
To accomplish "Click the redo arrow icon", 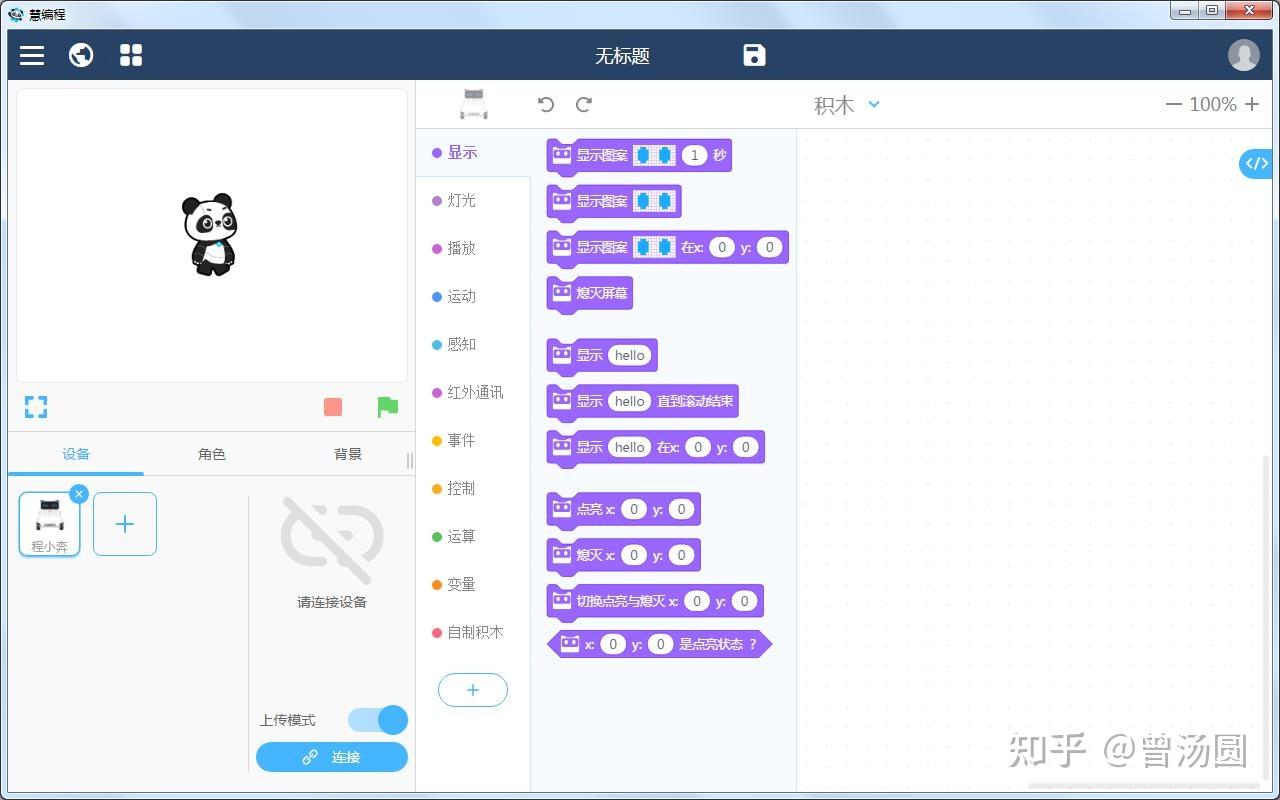I will click(583, 104).
